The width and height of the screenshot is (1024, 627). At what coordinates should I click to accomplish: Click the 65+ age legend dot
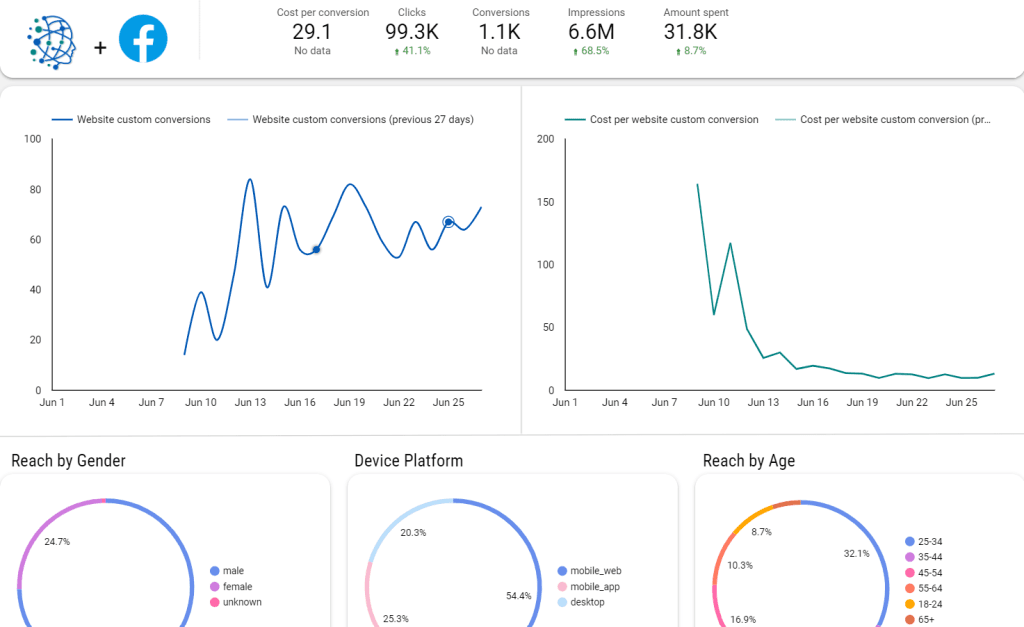[x=910, y=620]
